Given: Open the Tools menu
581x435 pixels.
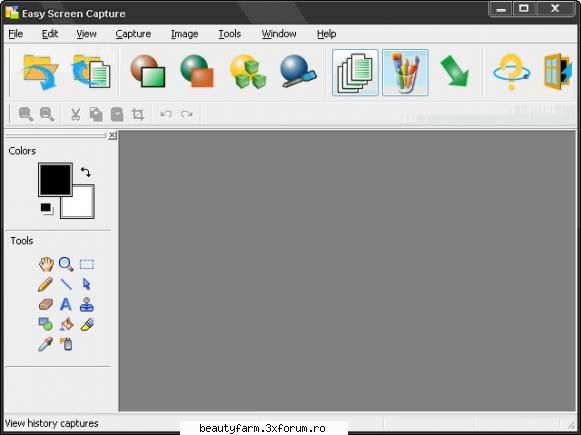Looking at the screenshot, I should (229, 34).
